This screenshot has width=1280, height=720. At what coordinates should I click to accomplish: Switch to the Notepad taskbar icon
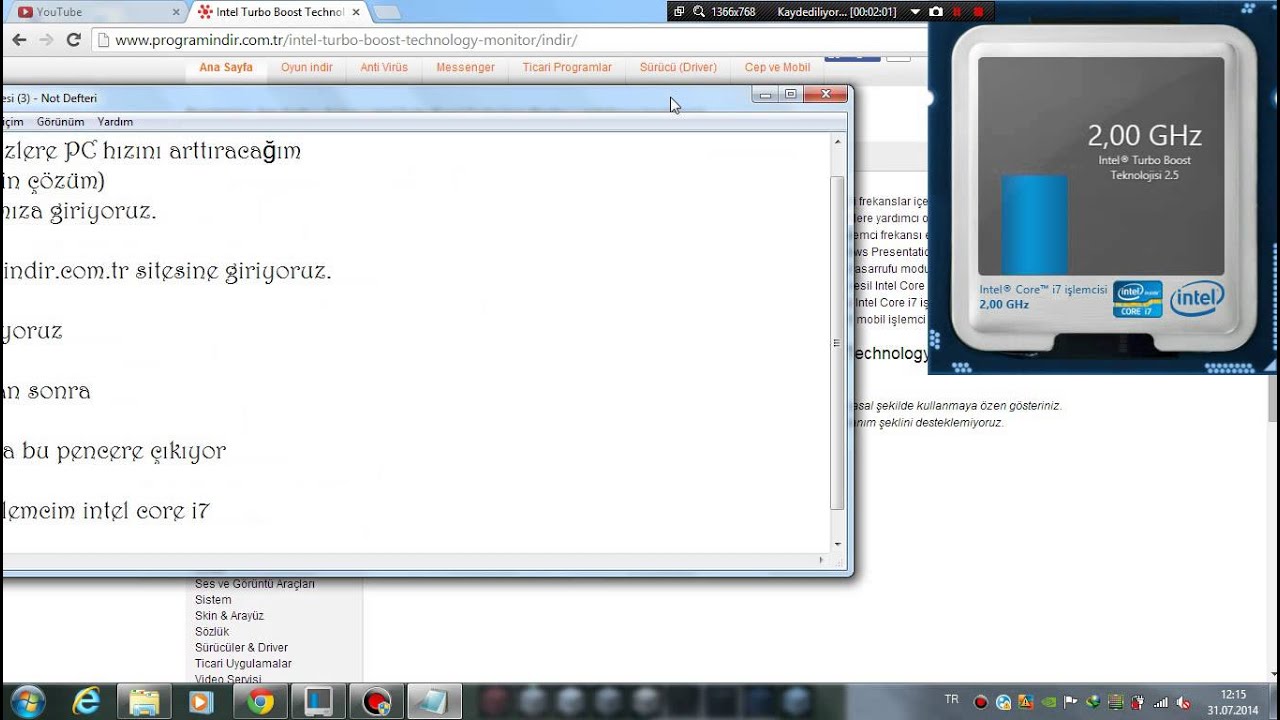click(435, 702)
